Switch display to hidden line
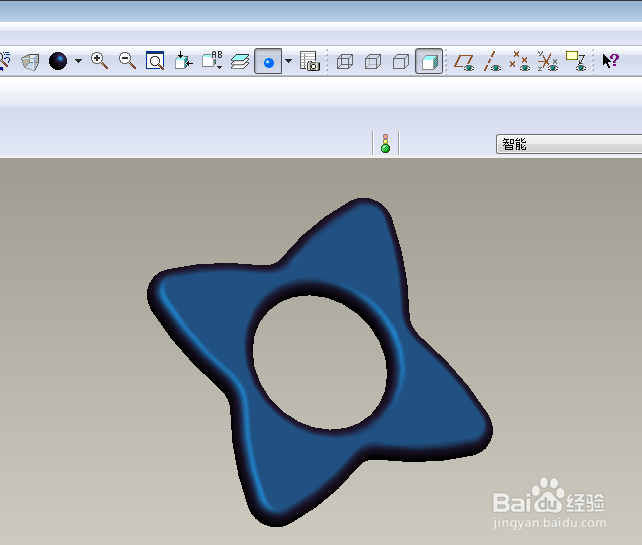This screenshot has width=642, height=545. pos(373,61)
